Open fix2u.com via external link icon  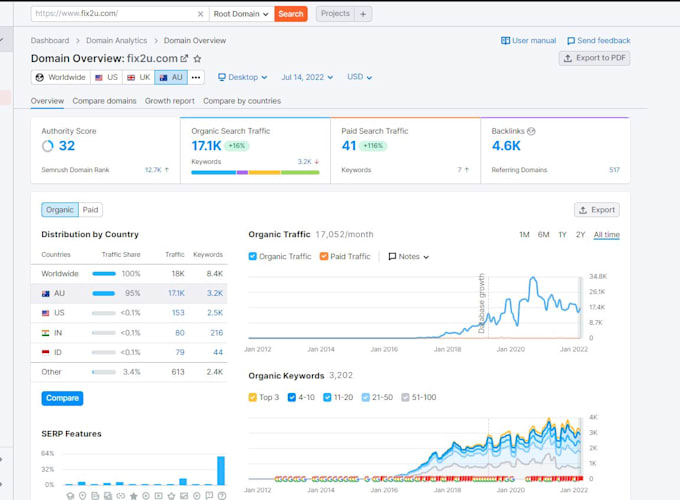184,58
